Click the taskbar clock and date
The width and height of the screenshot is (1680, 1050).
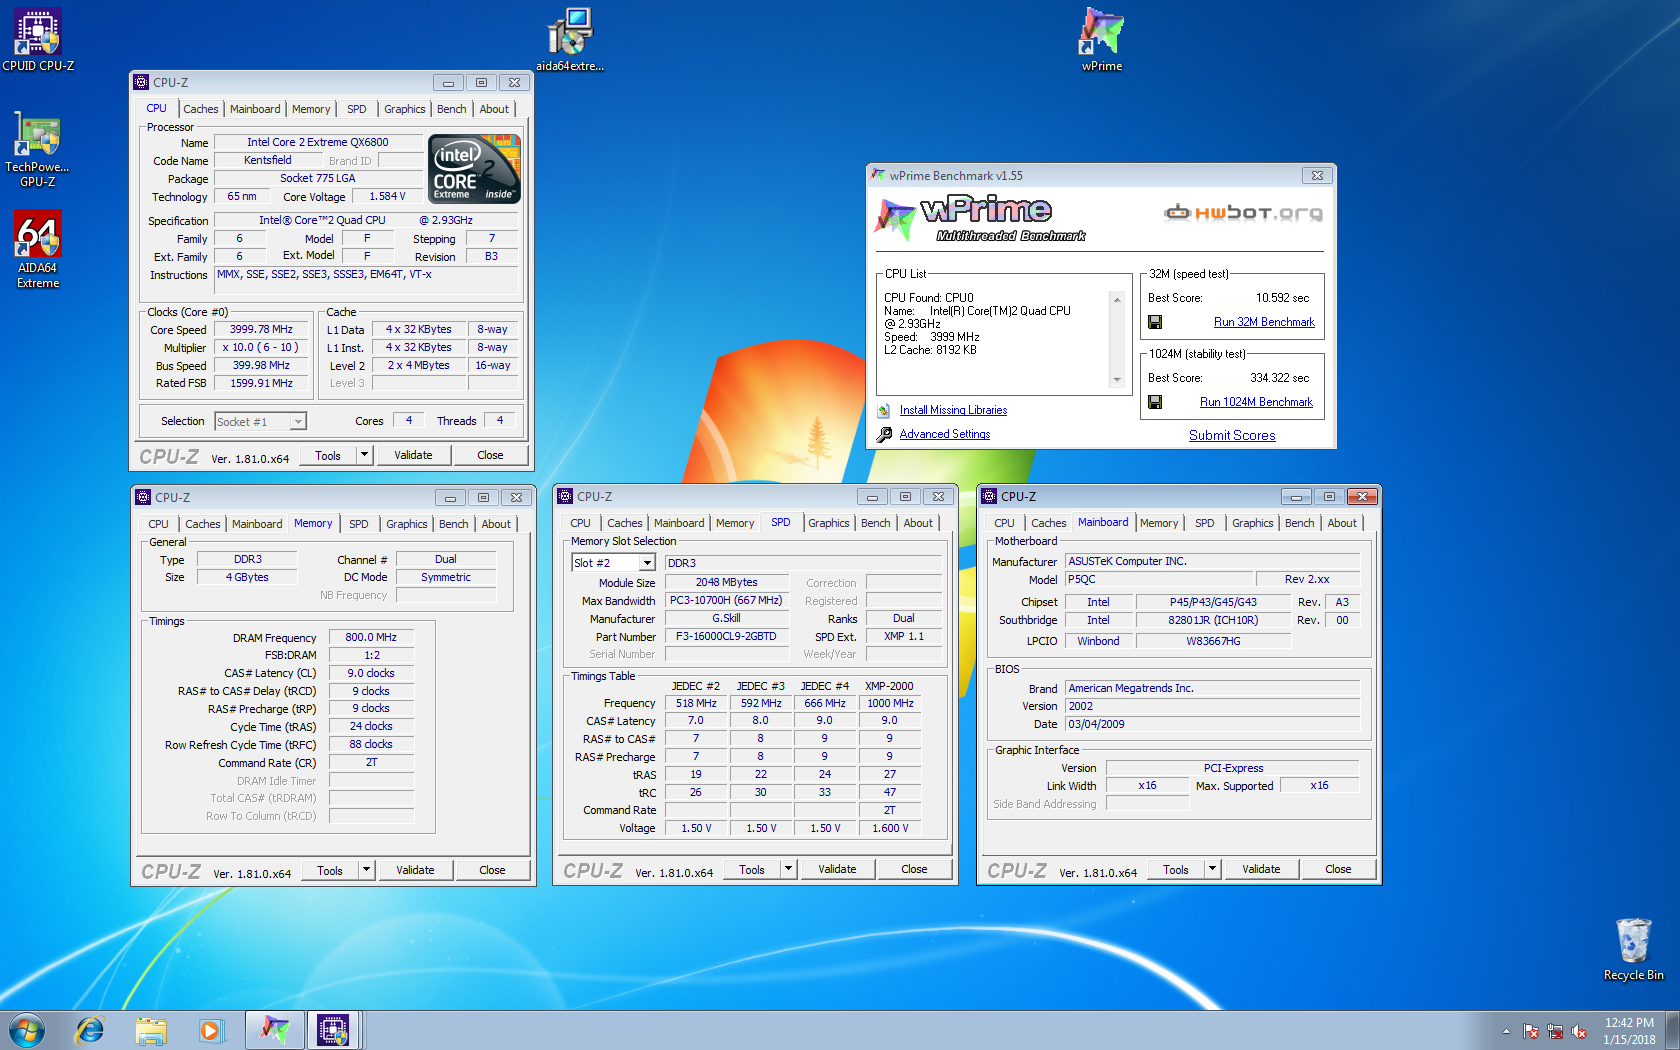pyautogui.click(x=1629, y=1031)
